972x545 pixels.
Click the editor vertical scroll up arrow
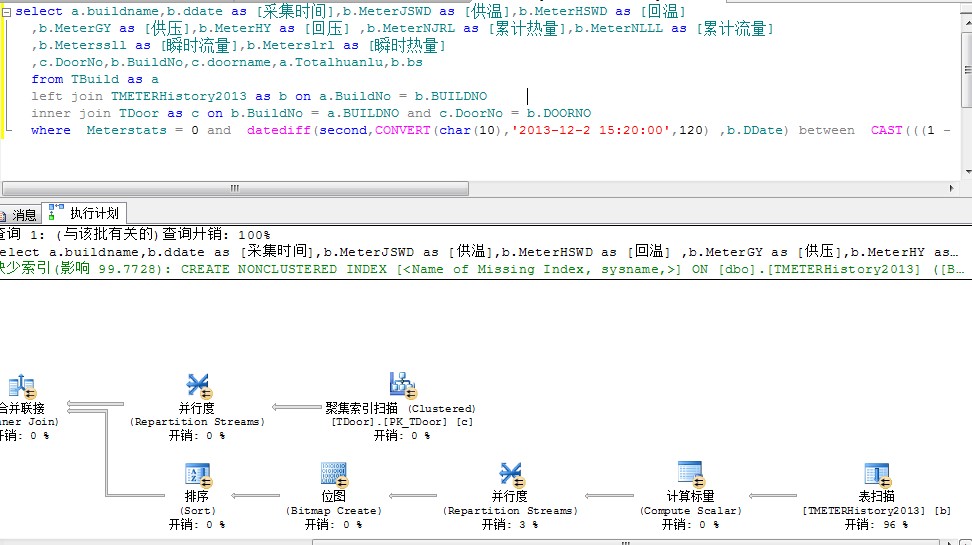click(967, 23)
